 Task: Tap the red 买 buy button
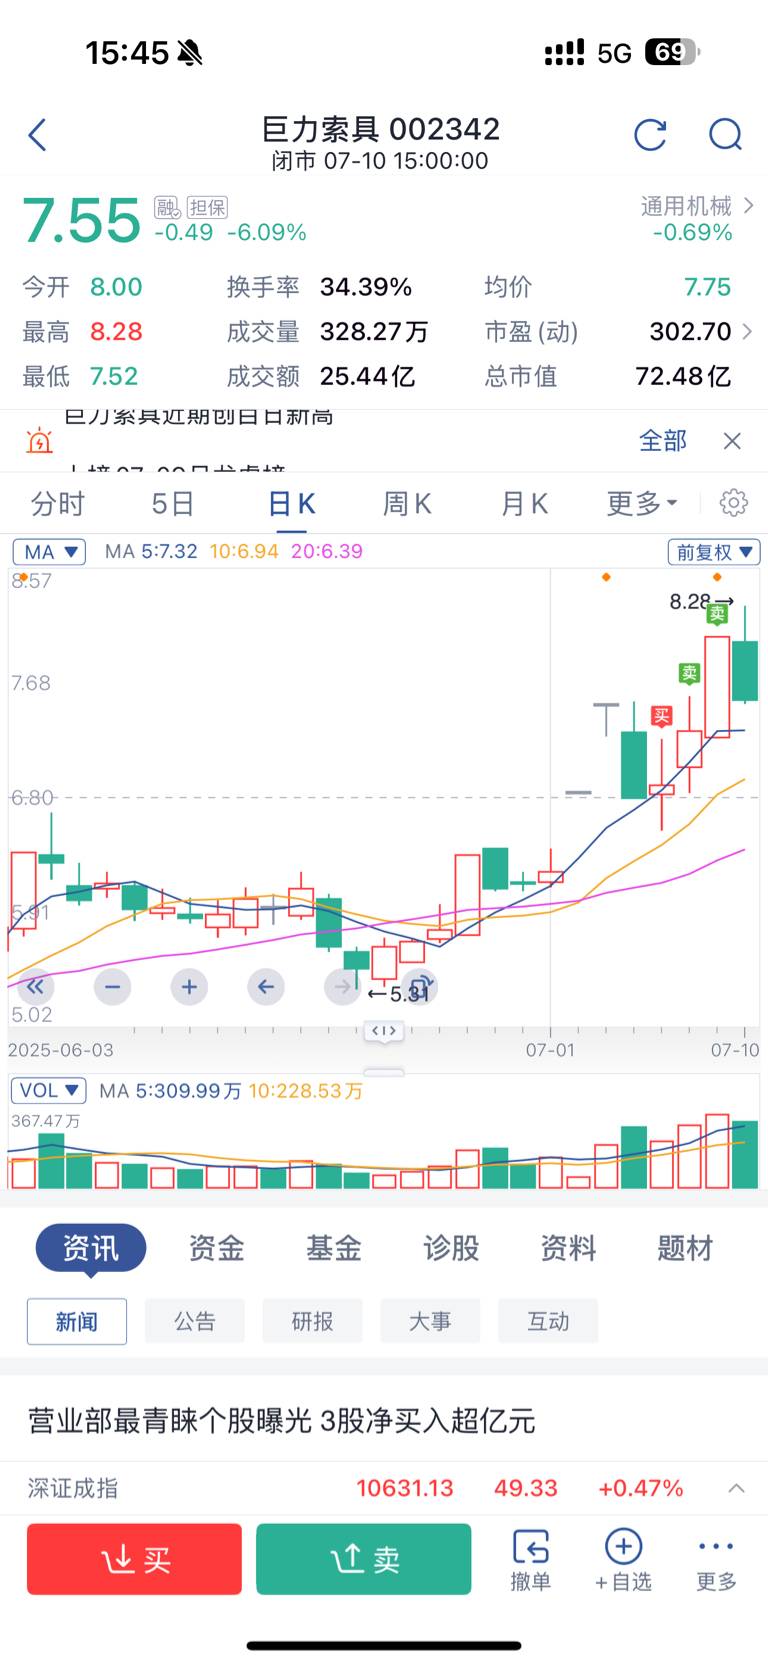[134, 1559]
